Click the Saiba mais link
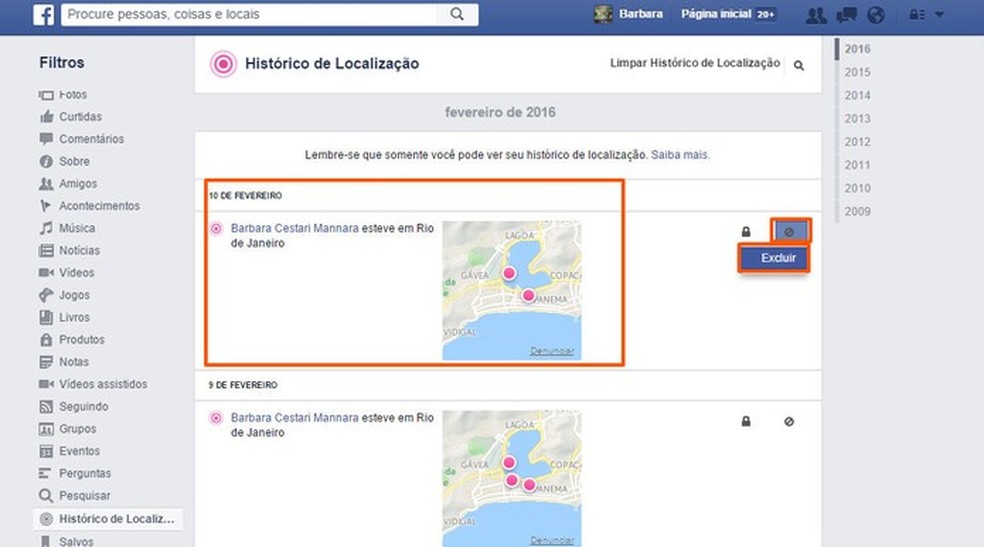 pos(680,155)
